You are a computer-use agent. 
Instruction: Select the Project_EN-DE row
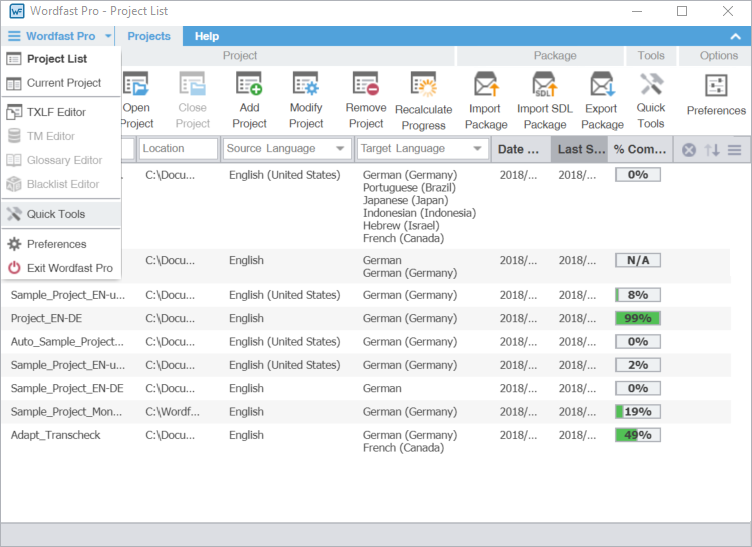366,318
